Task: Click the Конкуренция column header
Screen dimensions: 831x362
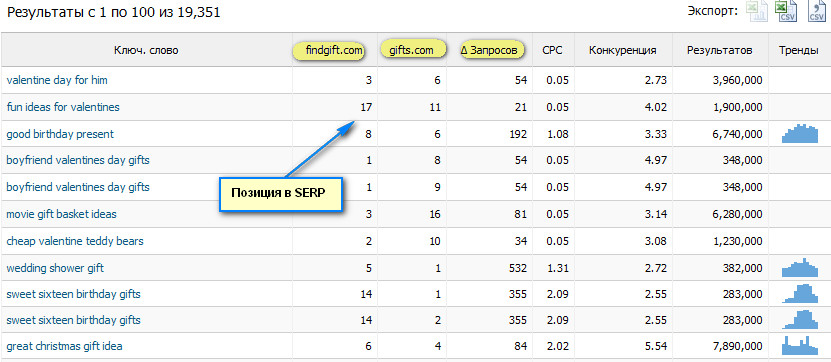Action: (623, 50)
